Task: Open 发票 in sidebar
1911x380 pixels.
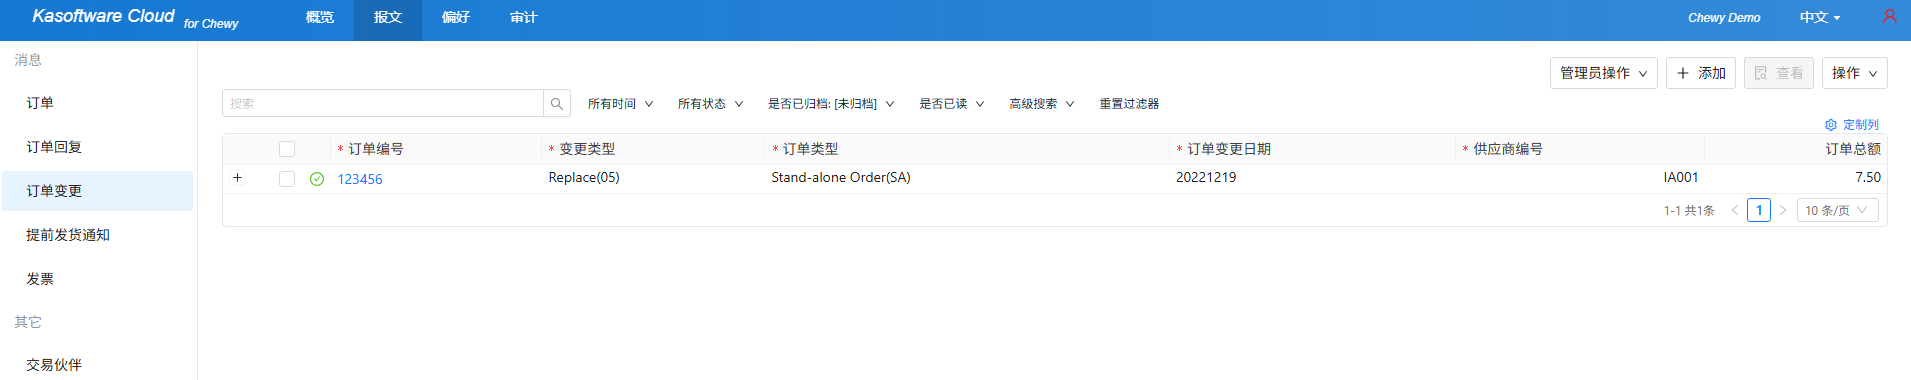Action: (x=97, y=279)
